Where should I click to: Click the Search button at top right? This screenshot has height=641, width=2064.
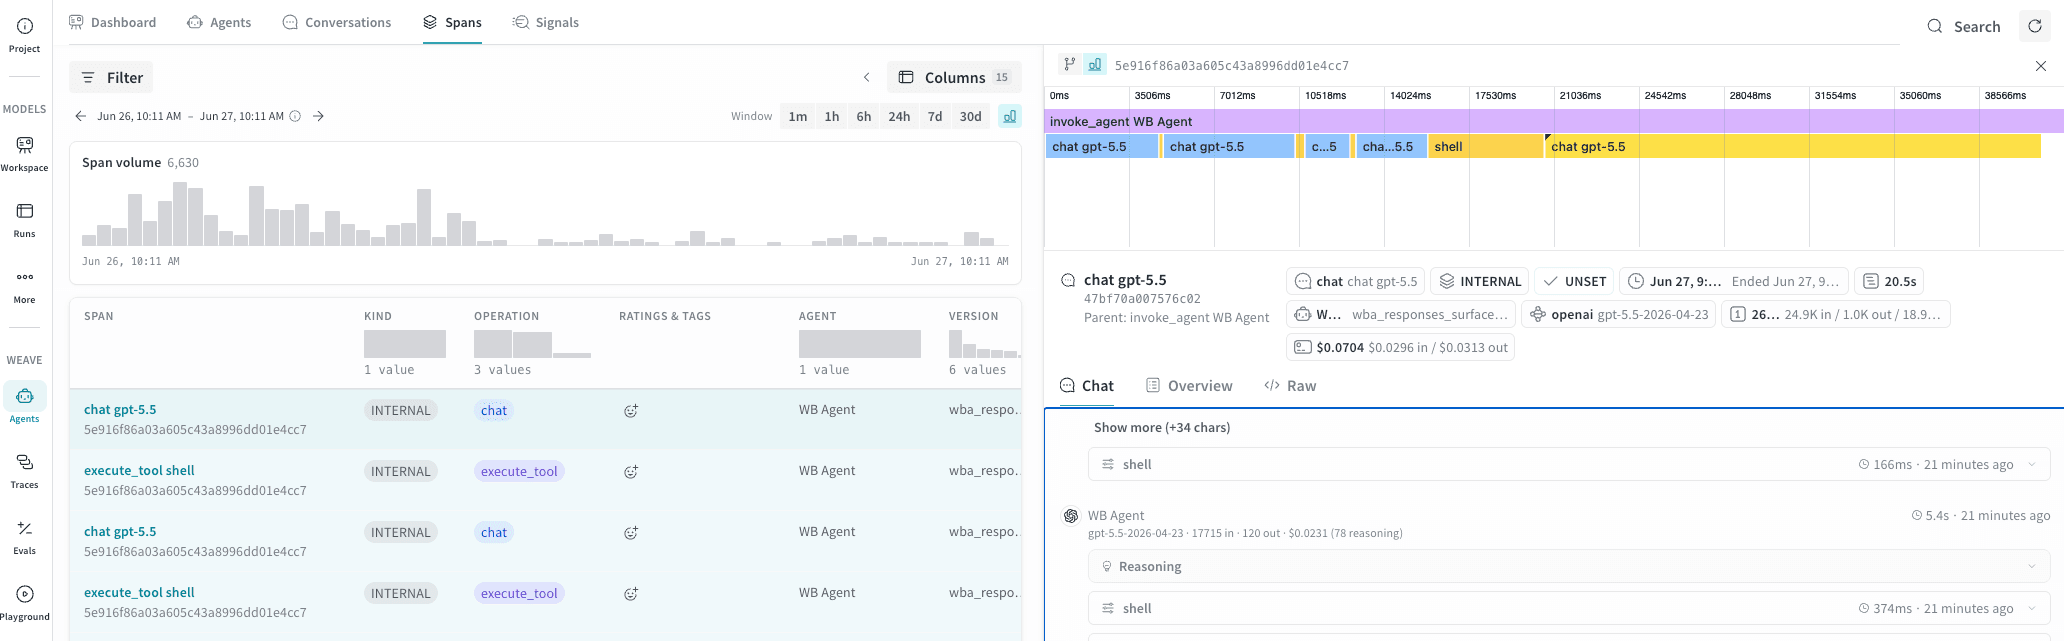(x=1964, y=26)
